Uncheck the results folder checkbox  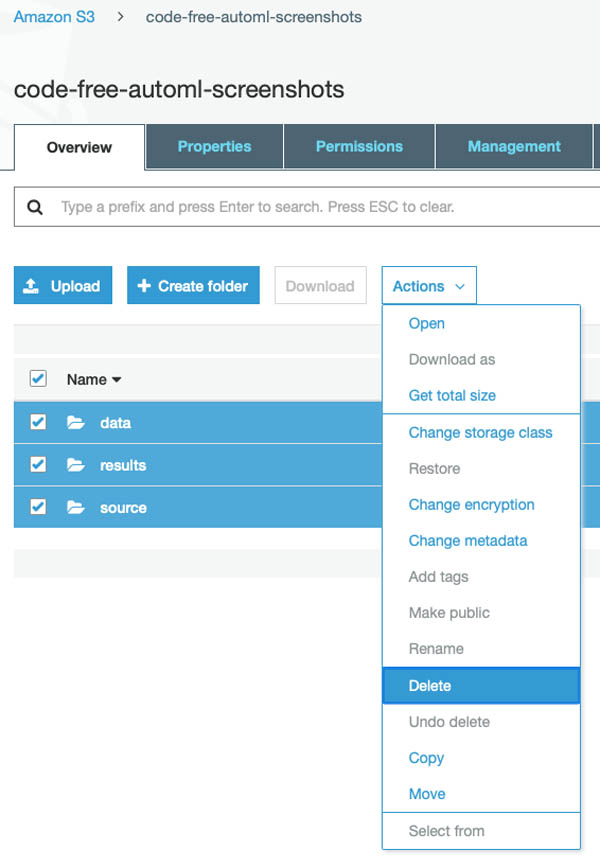tap(38, 464)
